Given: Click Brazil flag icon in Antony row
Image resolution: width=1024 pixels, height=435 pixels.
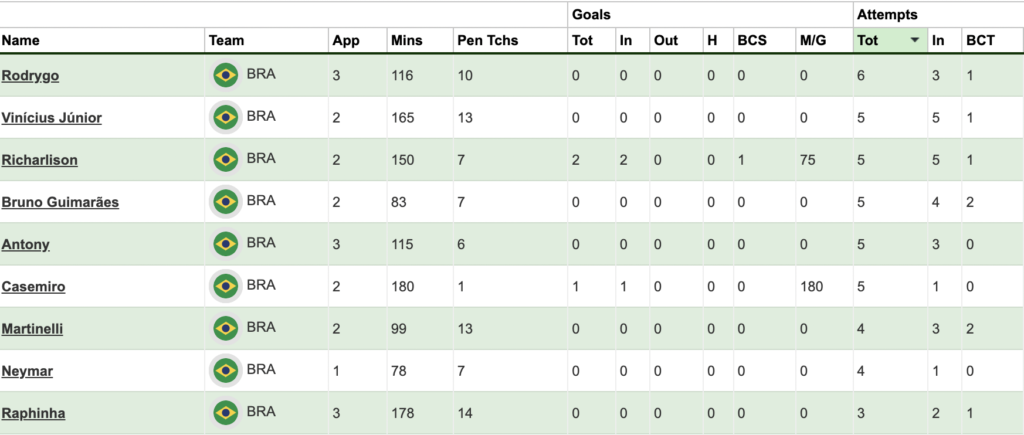Looking at the screenshot, I should coord(225,244).
